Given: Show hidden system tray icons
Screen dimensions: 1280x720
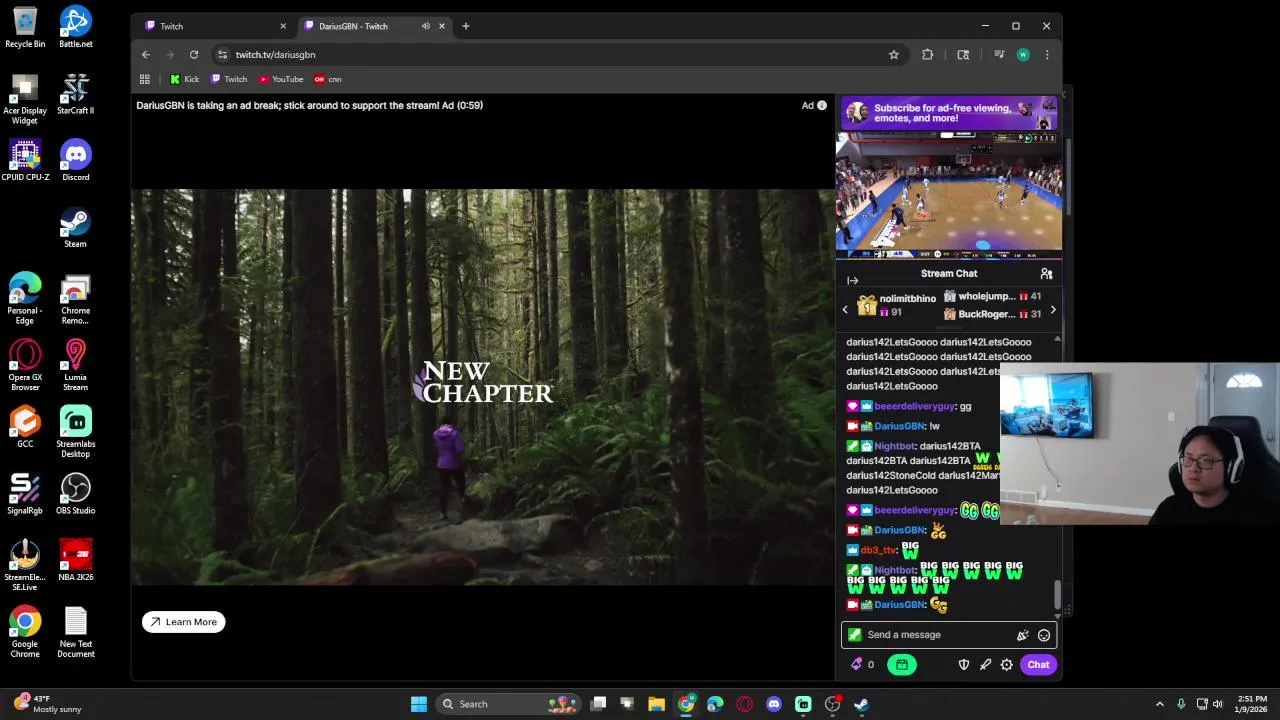Looking at the screenshot, I should [1160, 704].
